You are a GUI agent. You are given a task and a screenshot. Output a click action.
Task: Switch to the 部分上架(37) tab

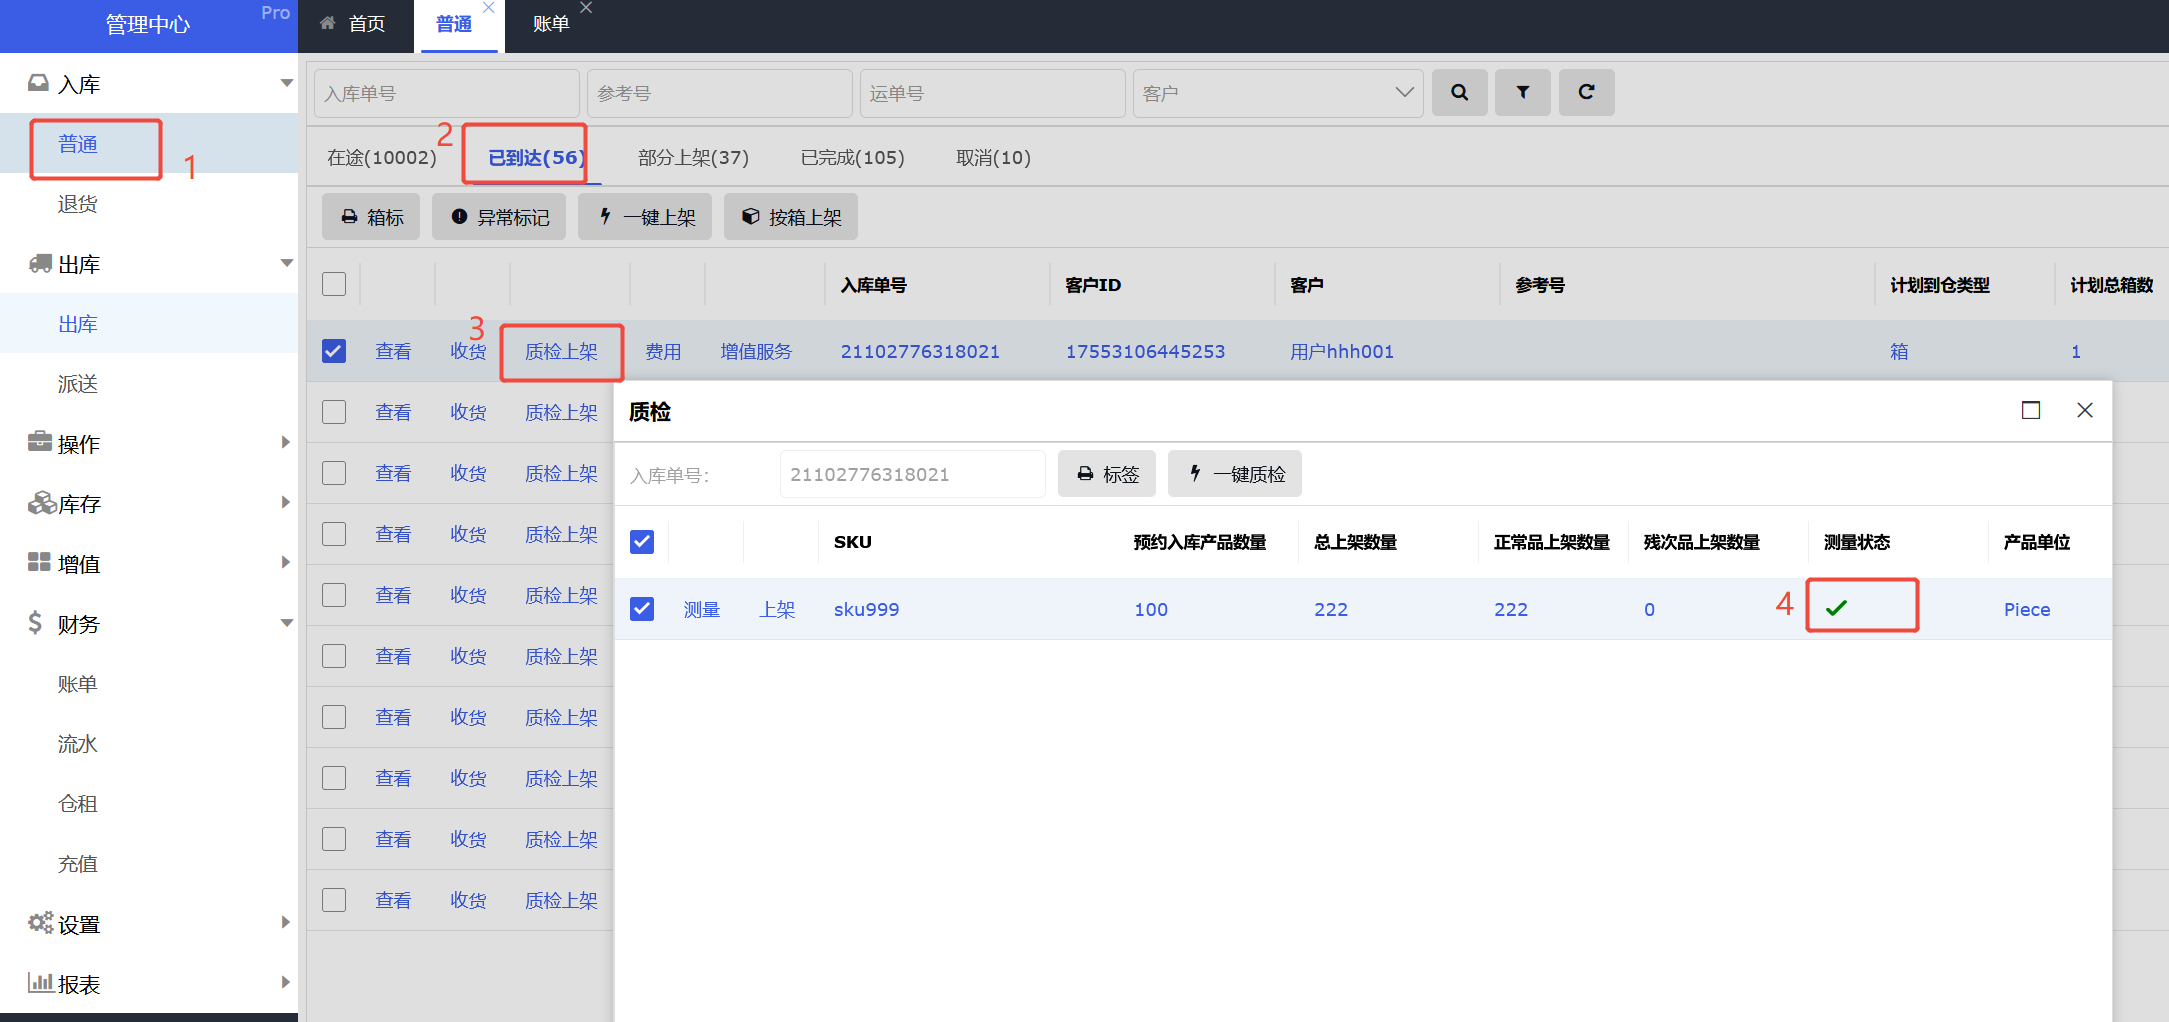point(693,158)
